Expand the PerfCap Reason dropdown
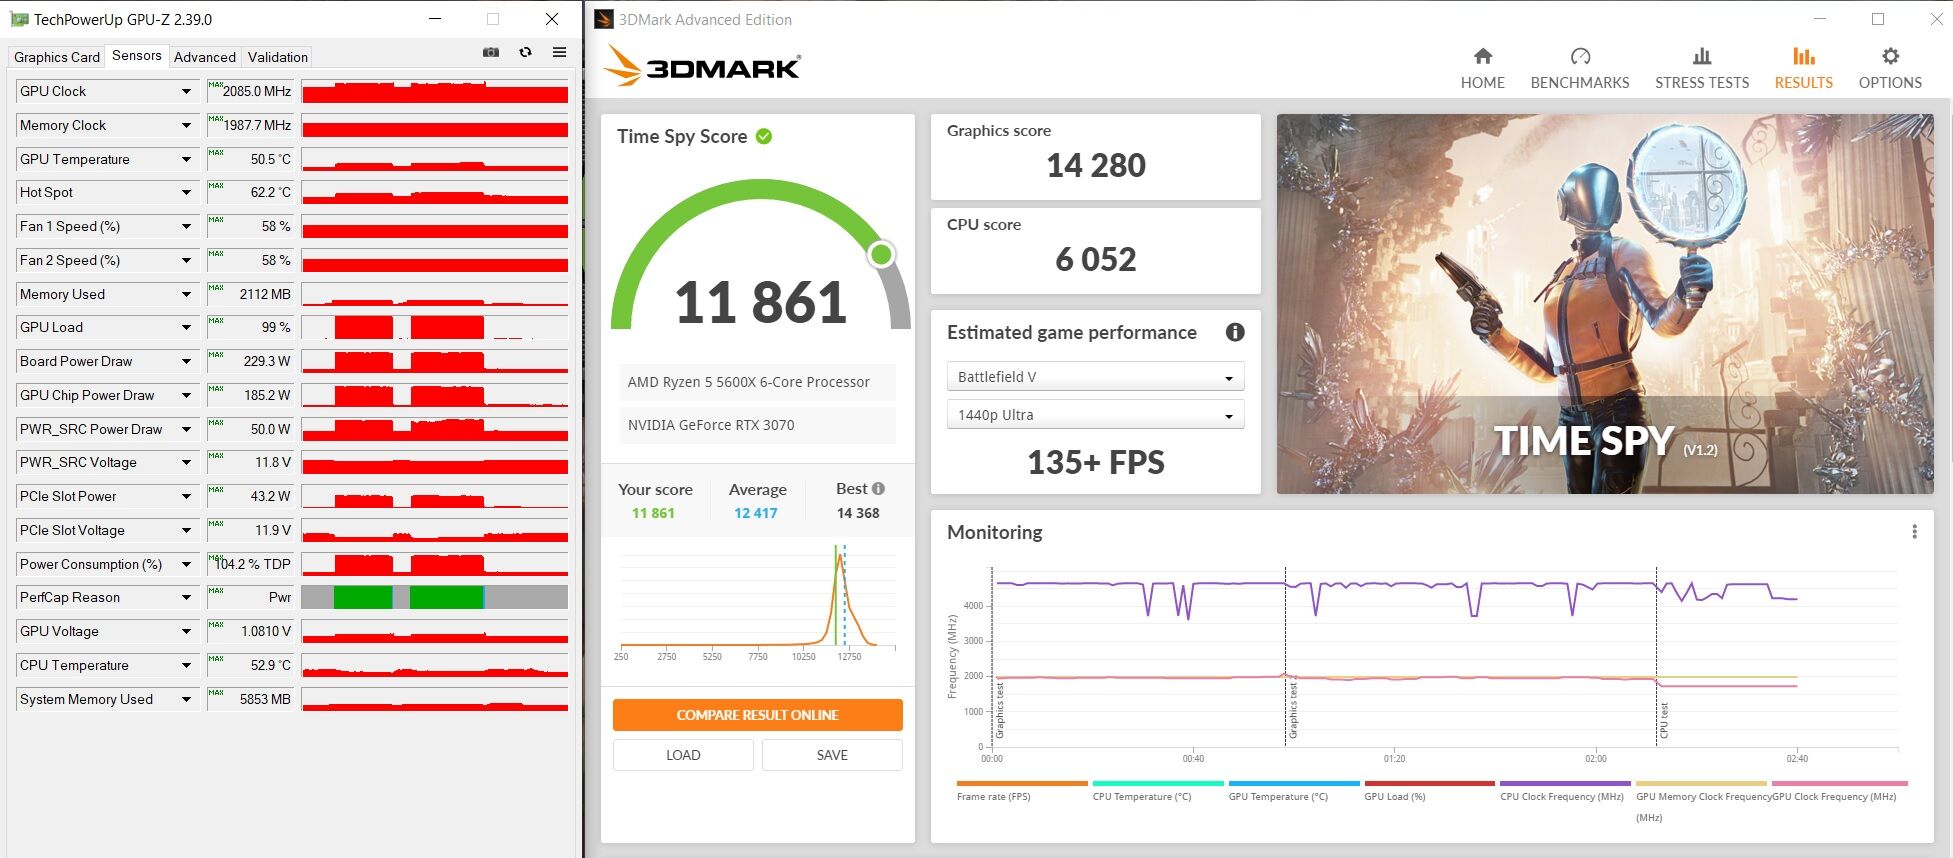The image size is (1953, 858). (x=186, y=598)
